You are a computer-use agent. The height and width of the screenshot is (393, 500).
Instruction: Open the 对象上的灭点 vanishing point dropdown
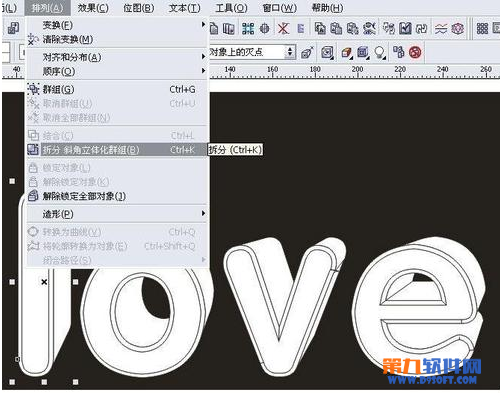pos(252,52)
